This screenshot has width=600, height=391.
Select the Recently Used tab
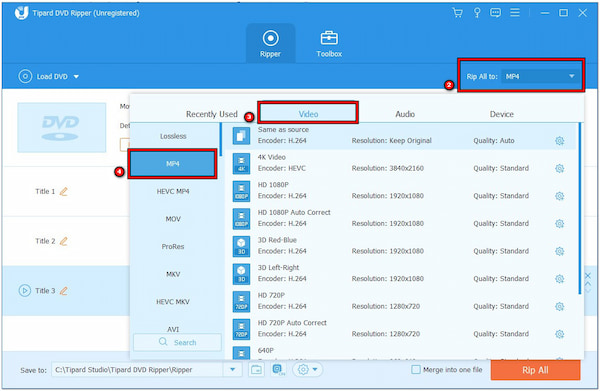click(x=212, y=114)
